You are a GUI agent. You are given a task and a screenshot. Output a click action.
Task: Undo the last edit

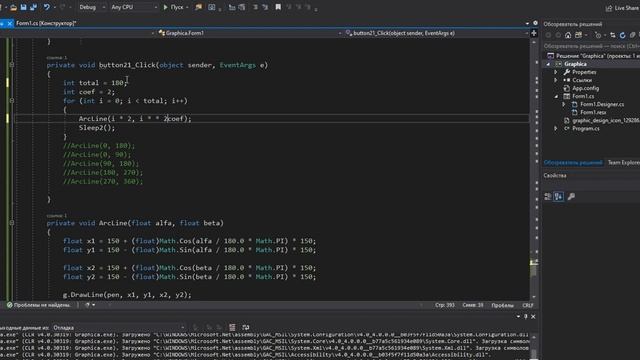47,7
